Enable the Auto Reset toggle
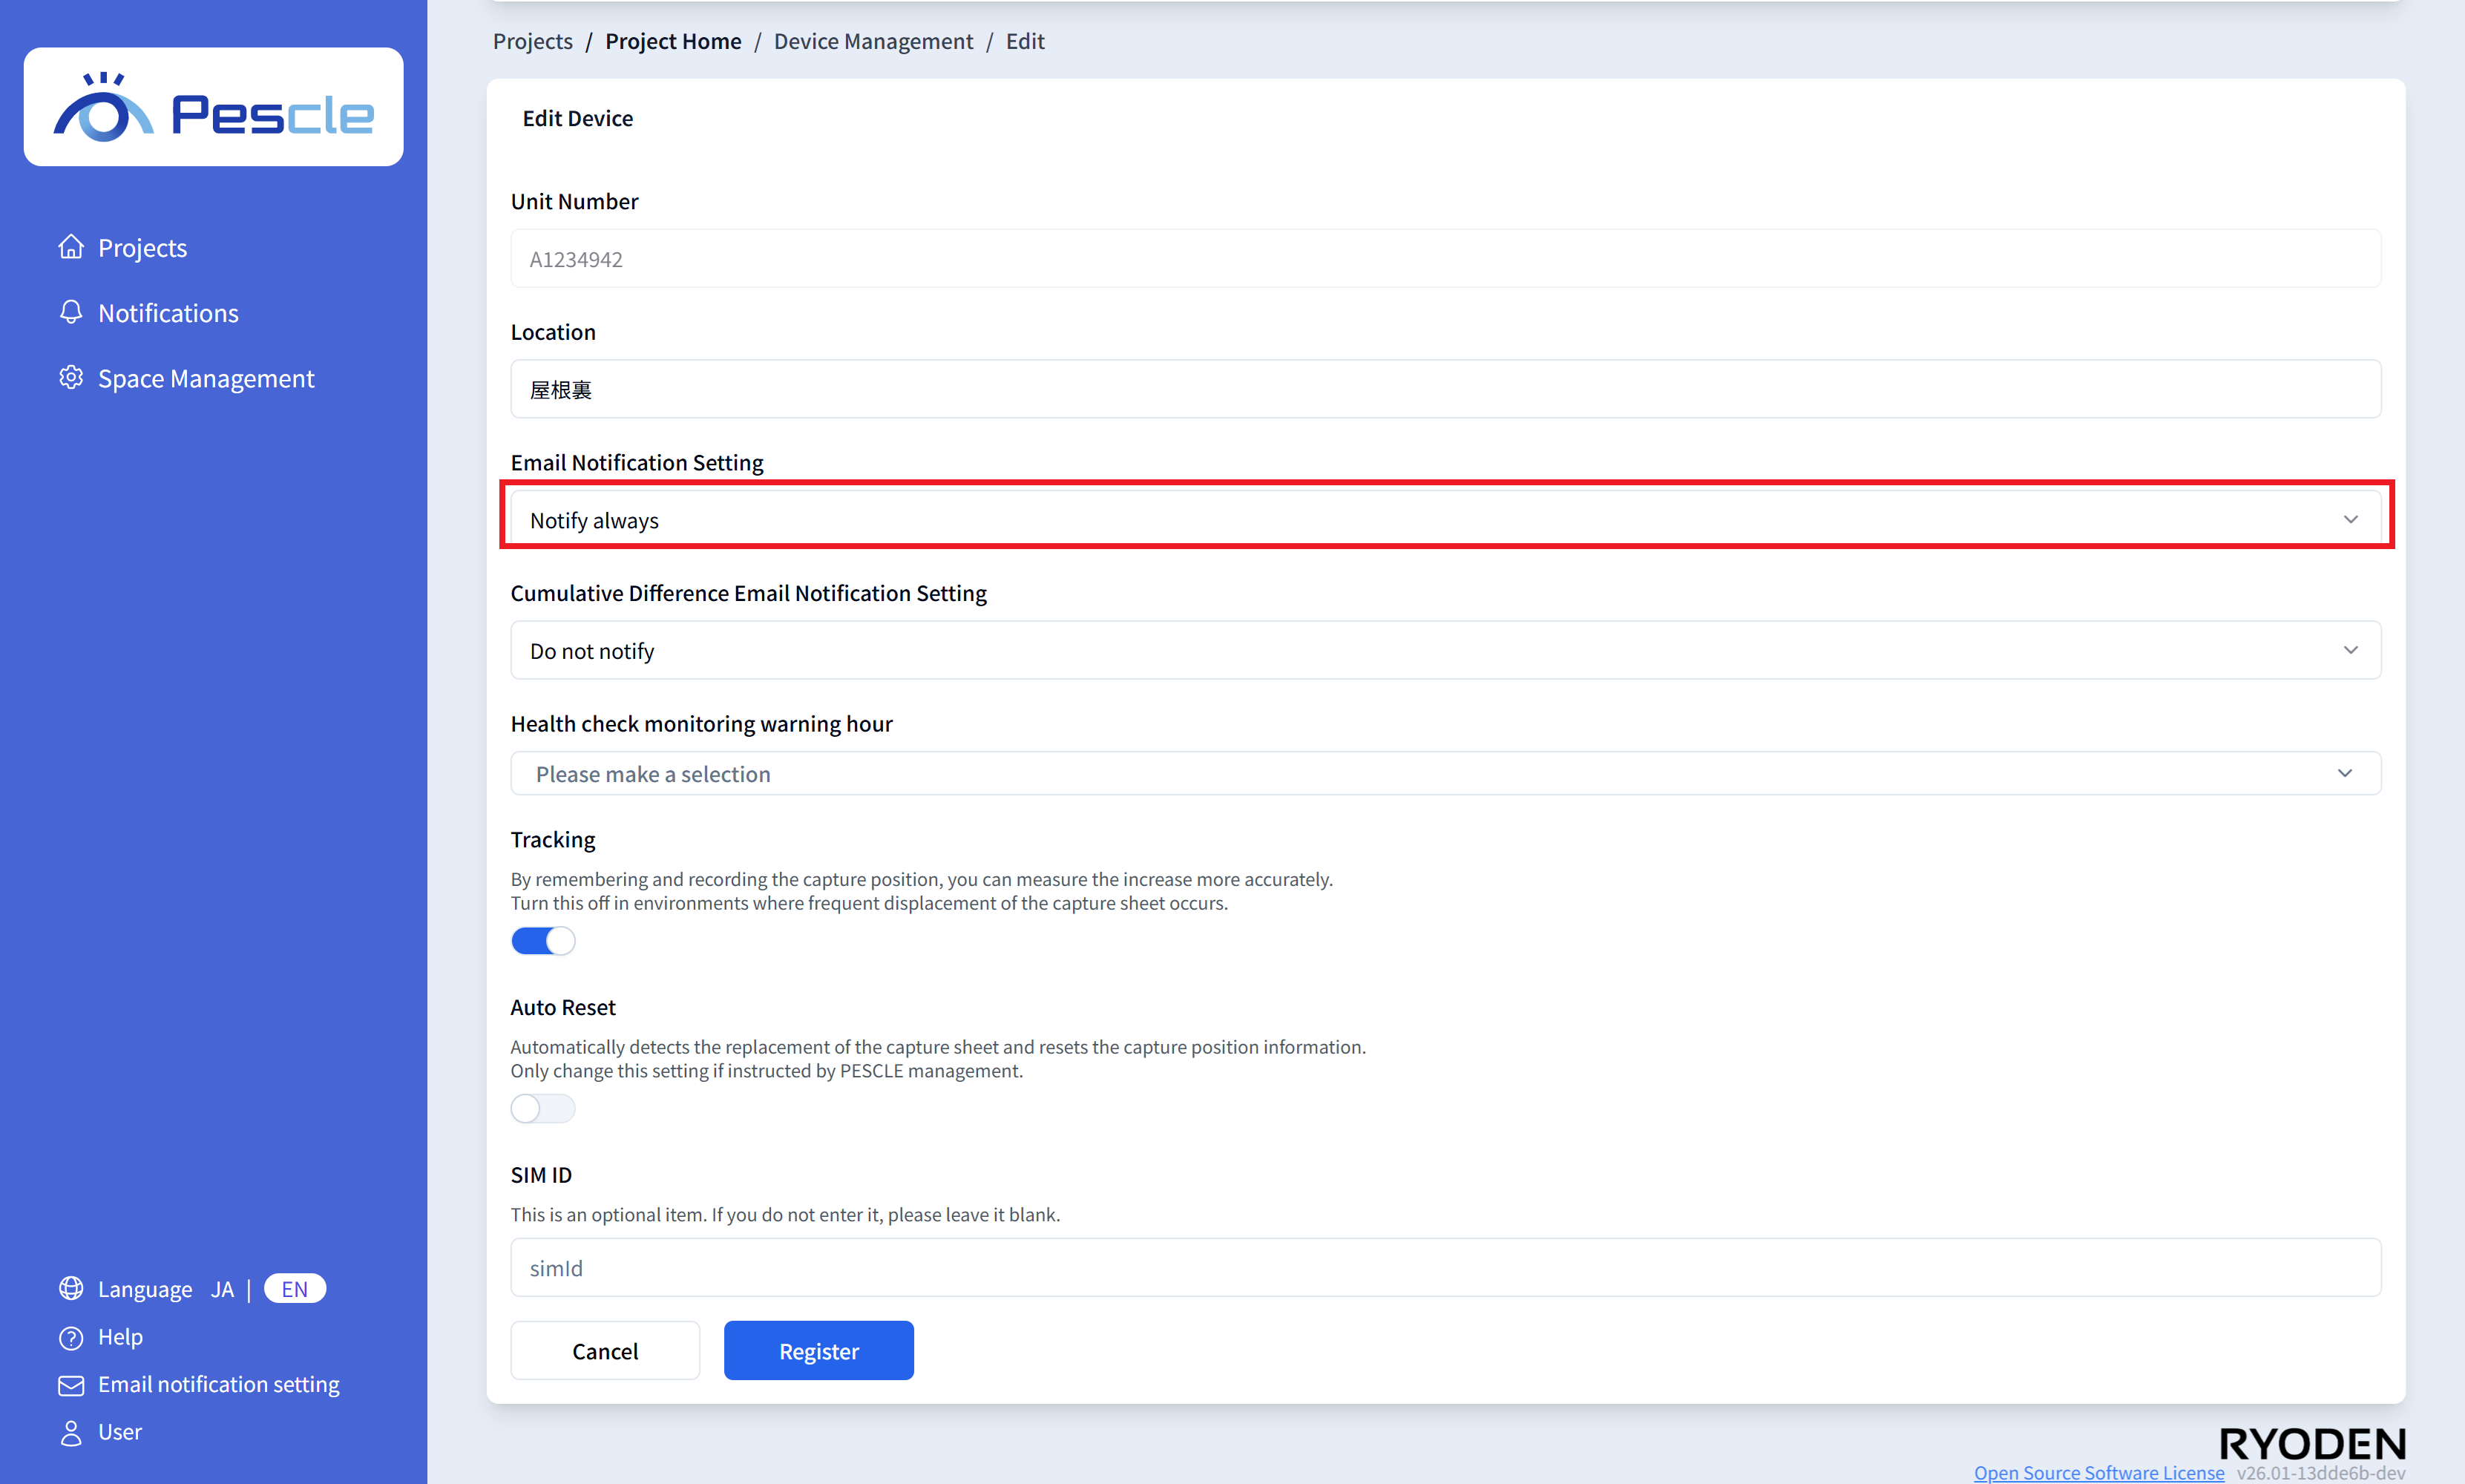 [543, 1108]
